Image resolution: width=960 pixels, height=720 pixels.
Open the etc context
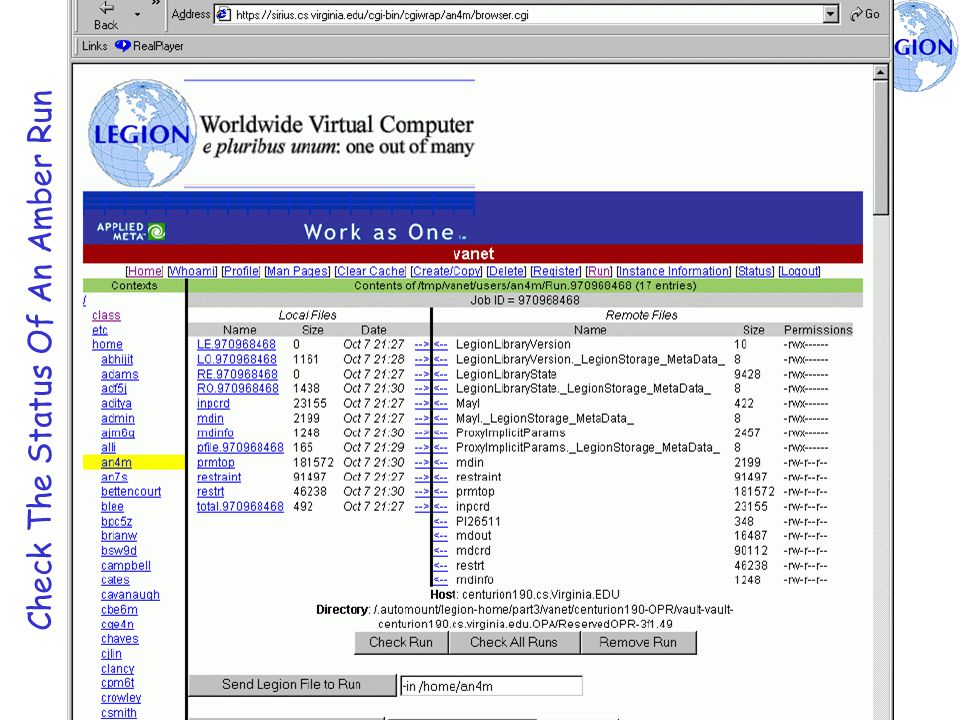pyautogui.click(x=100, y=330)
